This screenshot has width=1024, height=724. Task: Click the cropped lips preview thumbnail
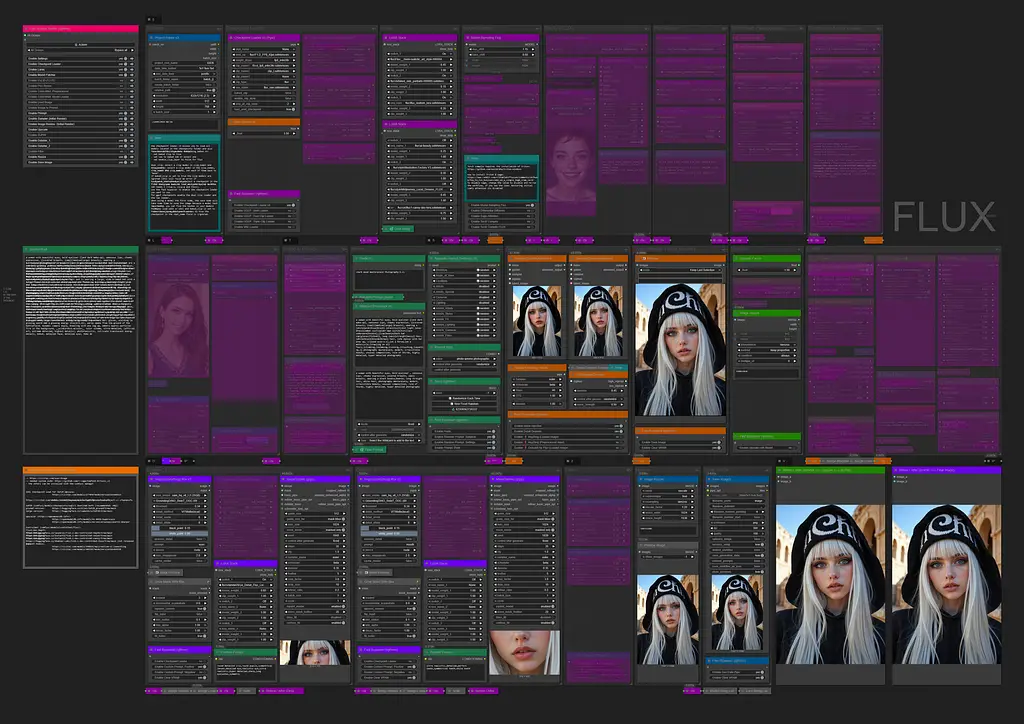pos(524,652)
